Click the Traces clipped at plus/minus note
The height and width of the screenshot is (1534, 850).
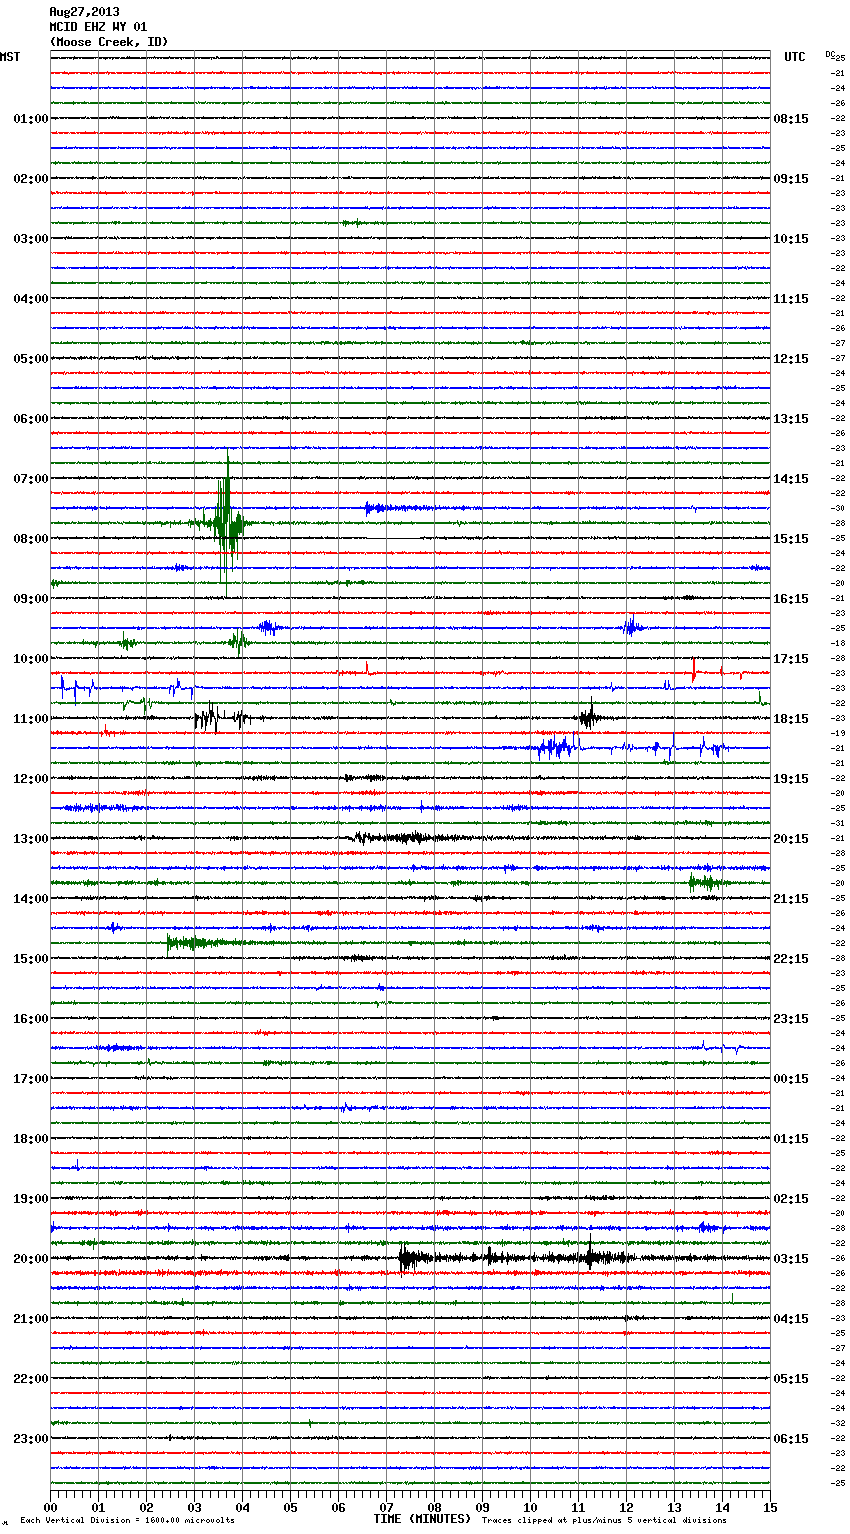click(x=604, y=1520)
